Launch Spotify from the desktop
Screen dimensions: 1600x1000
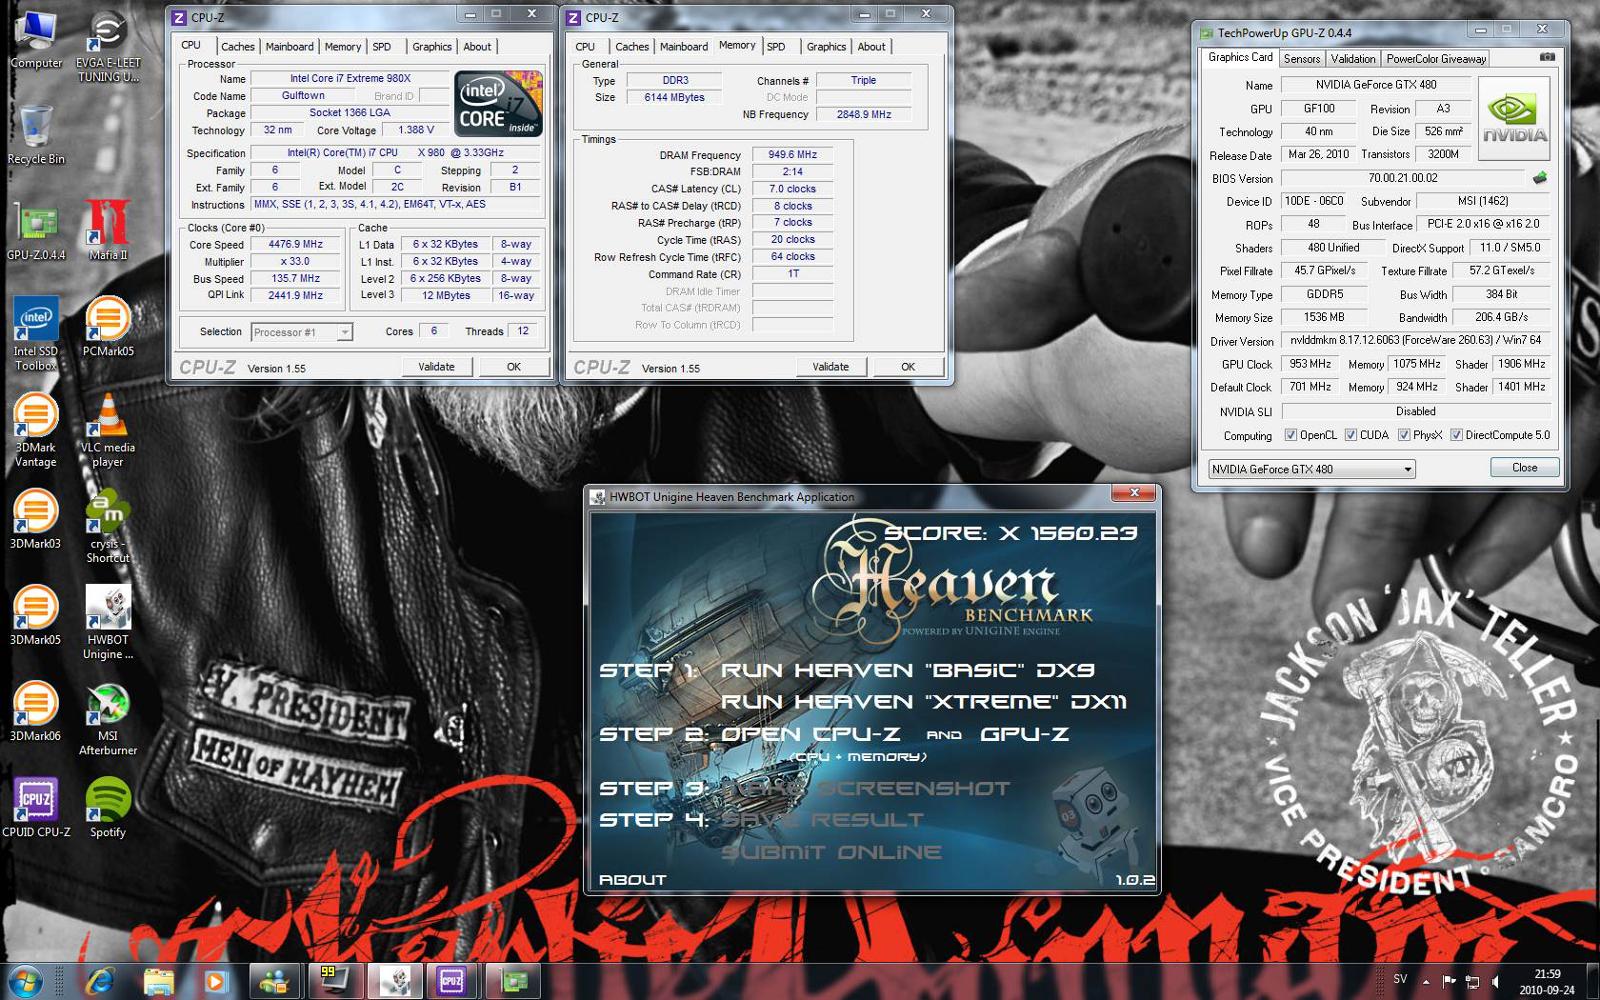point(108,807)
